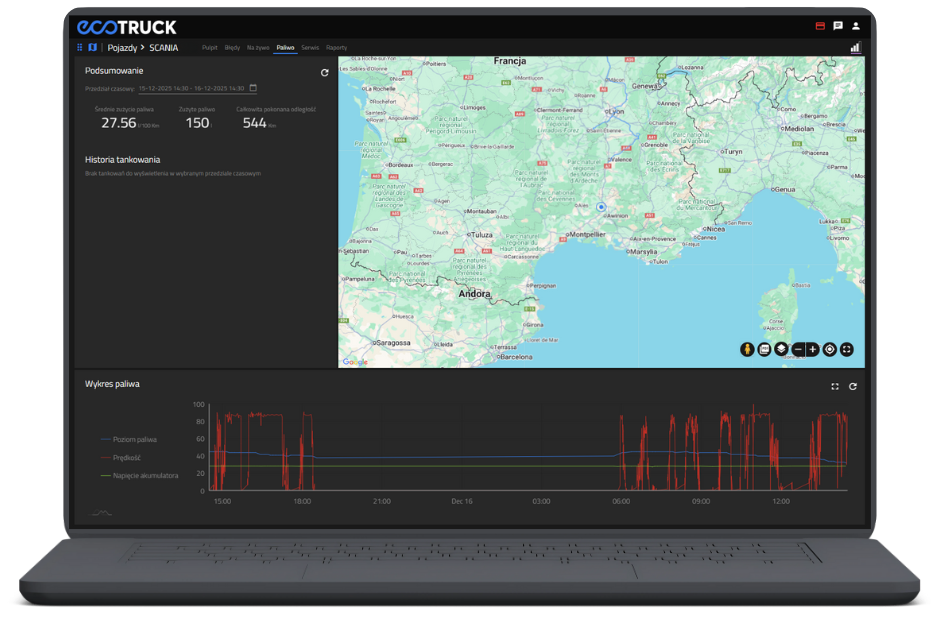940x633 pixels.
Task: Switch to the Raporty tab
Action: (x=337, y=47)
